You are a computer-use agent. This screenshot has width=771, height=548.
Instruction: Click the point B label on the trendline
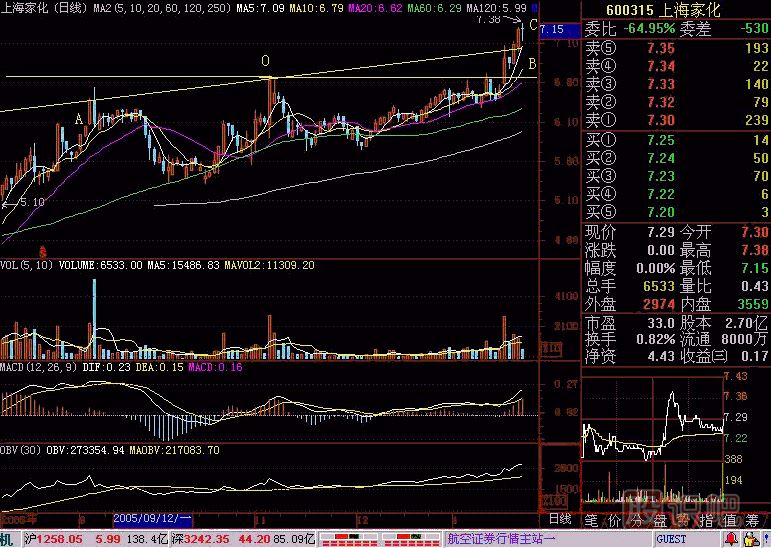(x=532, y=64)
